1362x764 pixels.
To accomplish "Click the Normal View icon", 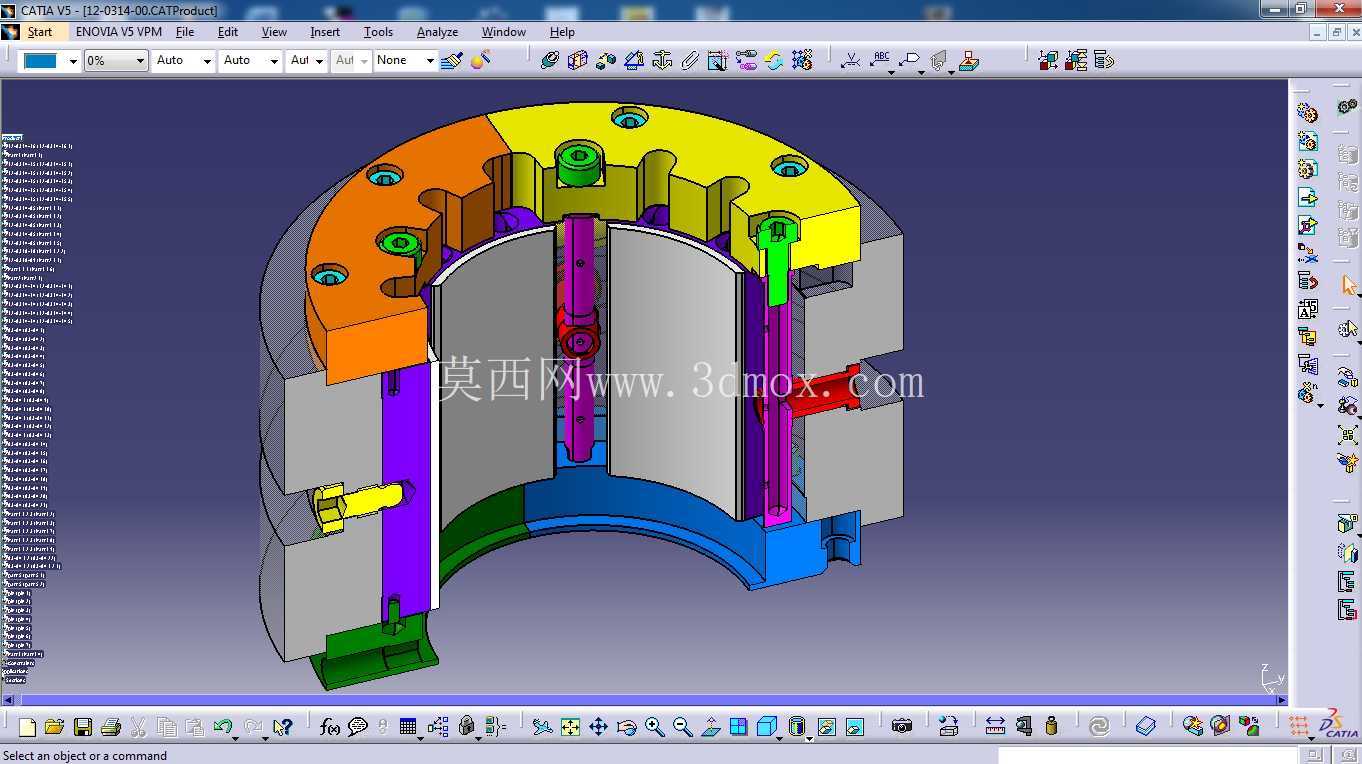I will [710, 727].
